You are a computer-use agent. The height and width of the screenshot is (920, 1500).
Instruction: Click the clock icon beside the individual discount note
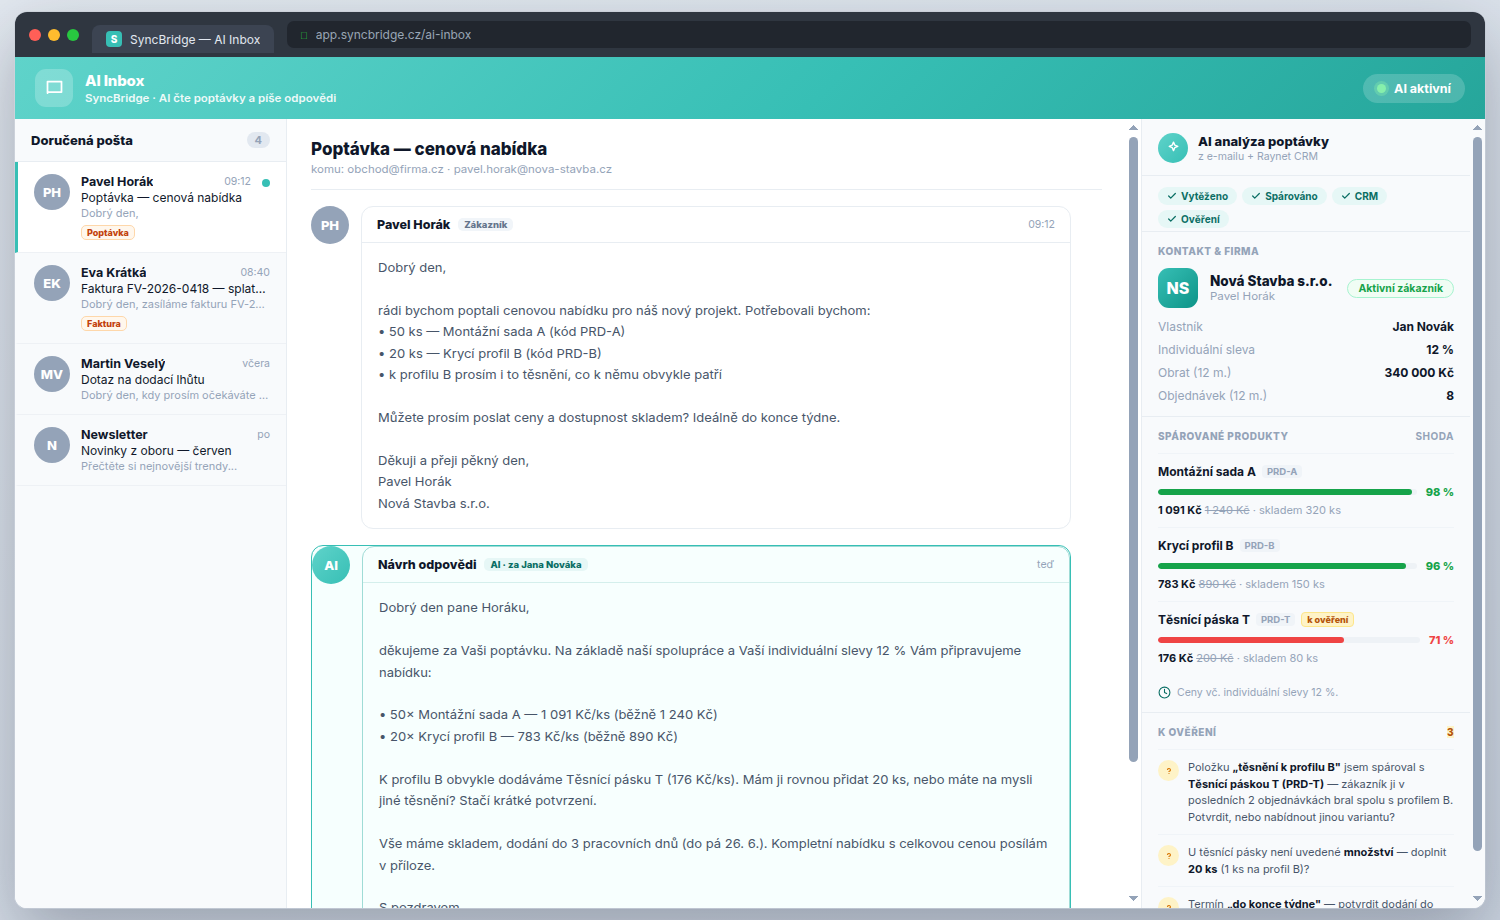pos(1164,692)
